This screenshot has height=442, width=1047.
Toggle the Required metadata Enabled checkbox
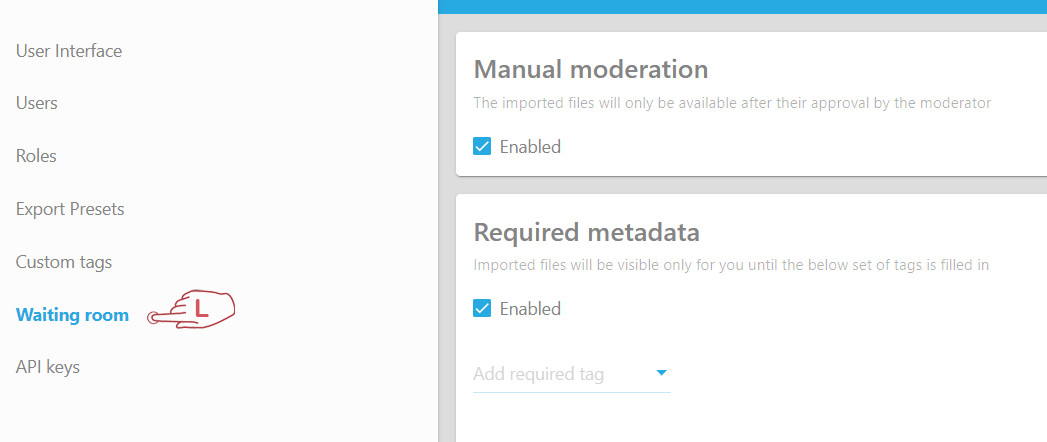click(482, 308)
